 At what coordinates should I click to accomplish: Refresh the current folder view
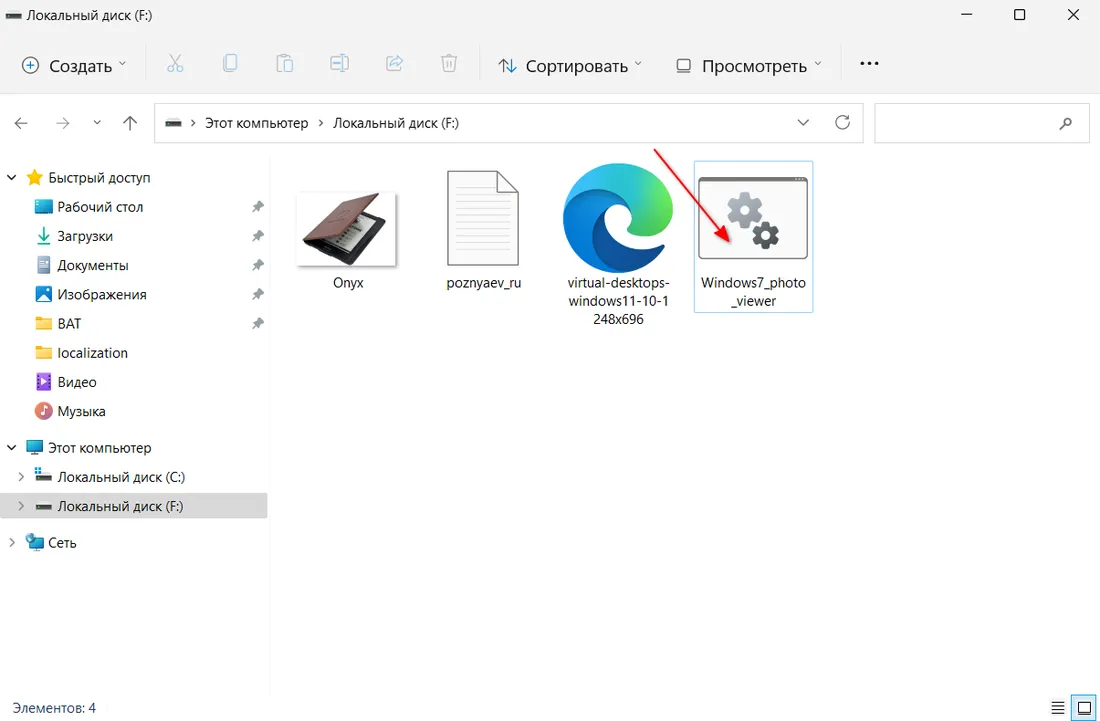[843, 123]
